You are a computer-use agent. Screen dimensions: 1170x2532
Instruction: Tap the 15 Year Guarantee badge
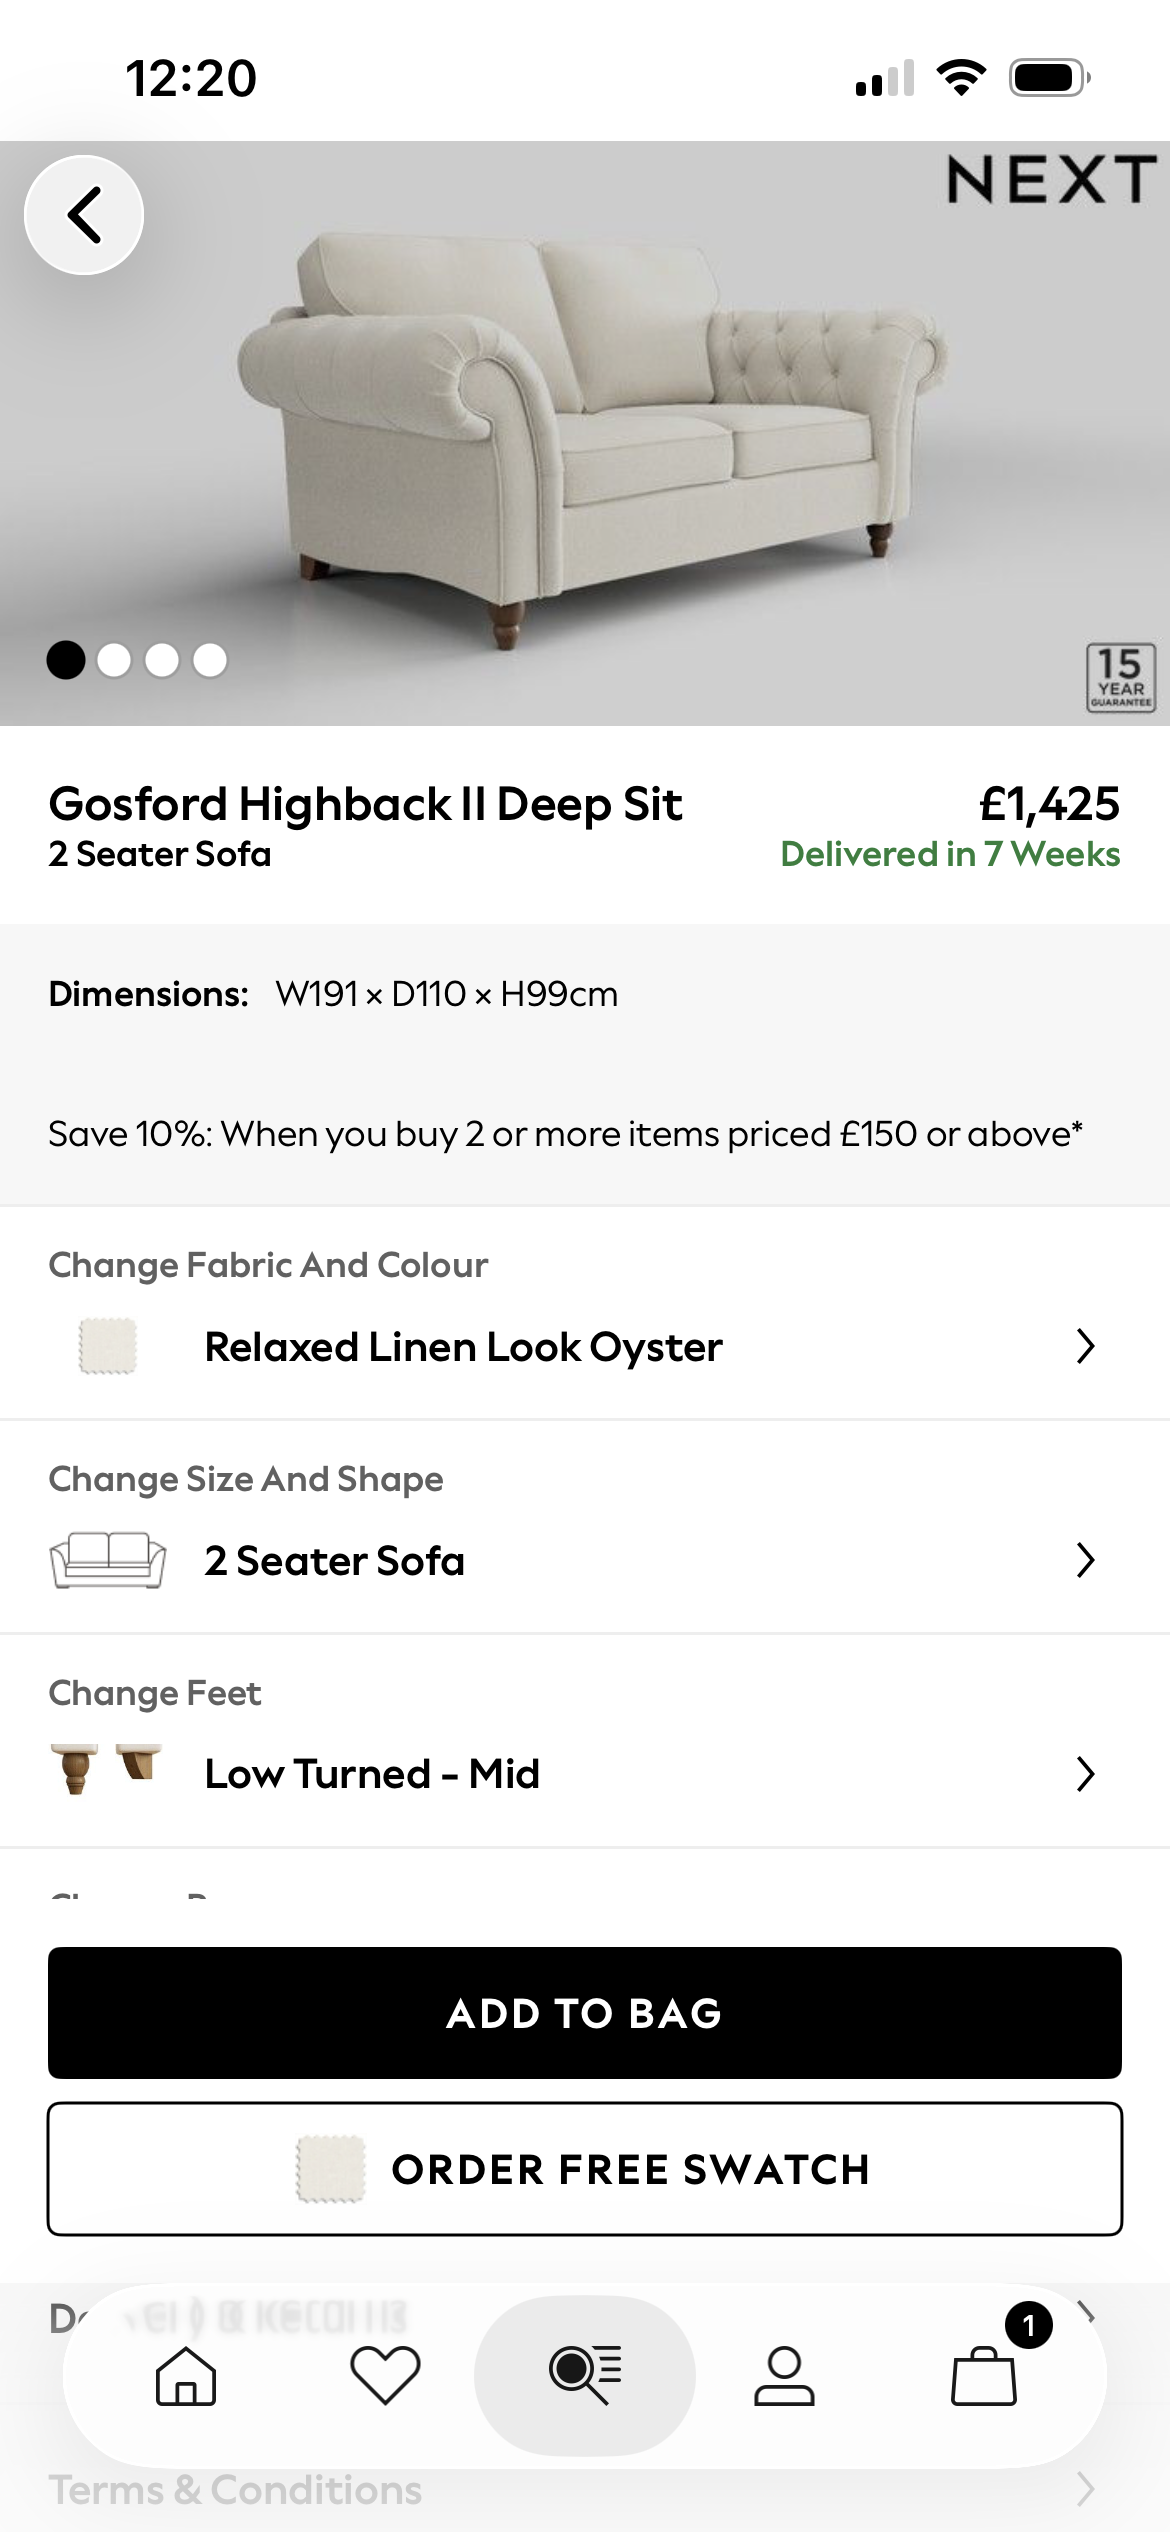[x=1120, y=678]
